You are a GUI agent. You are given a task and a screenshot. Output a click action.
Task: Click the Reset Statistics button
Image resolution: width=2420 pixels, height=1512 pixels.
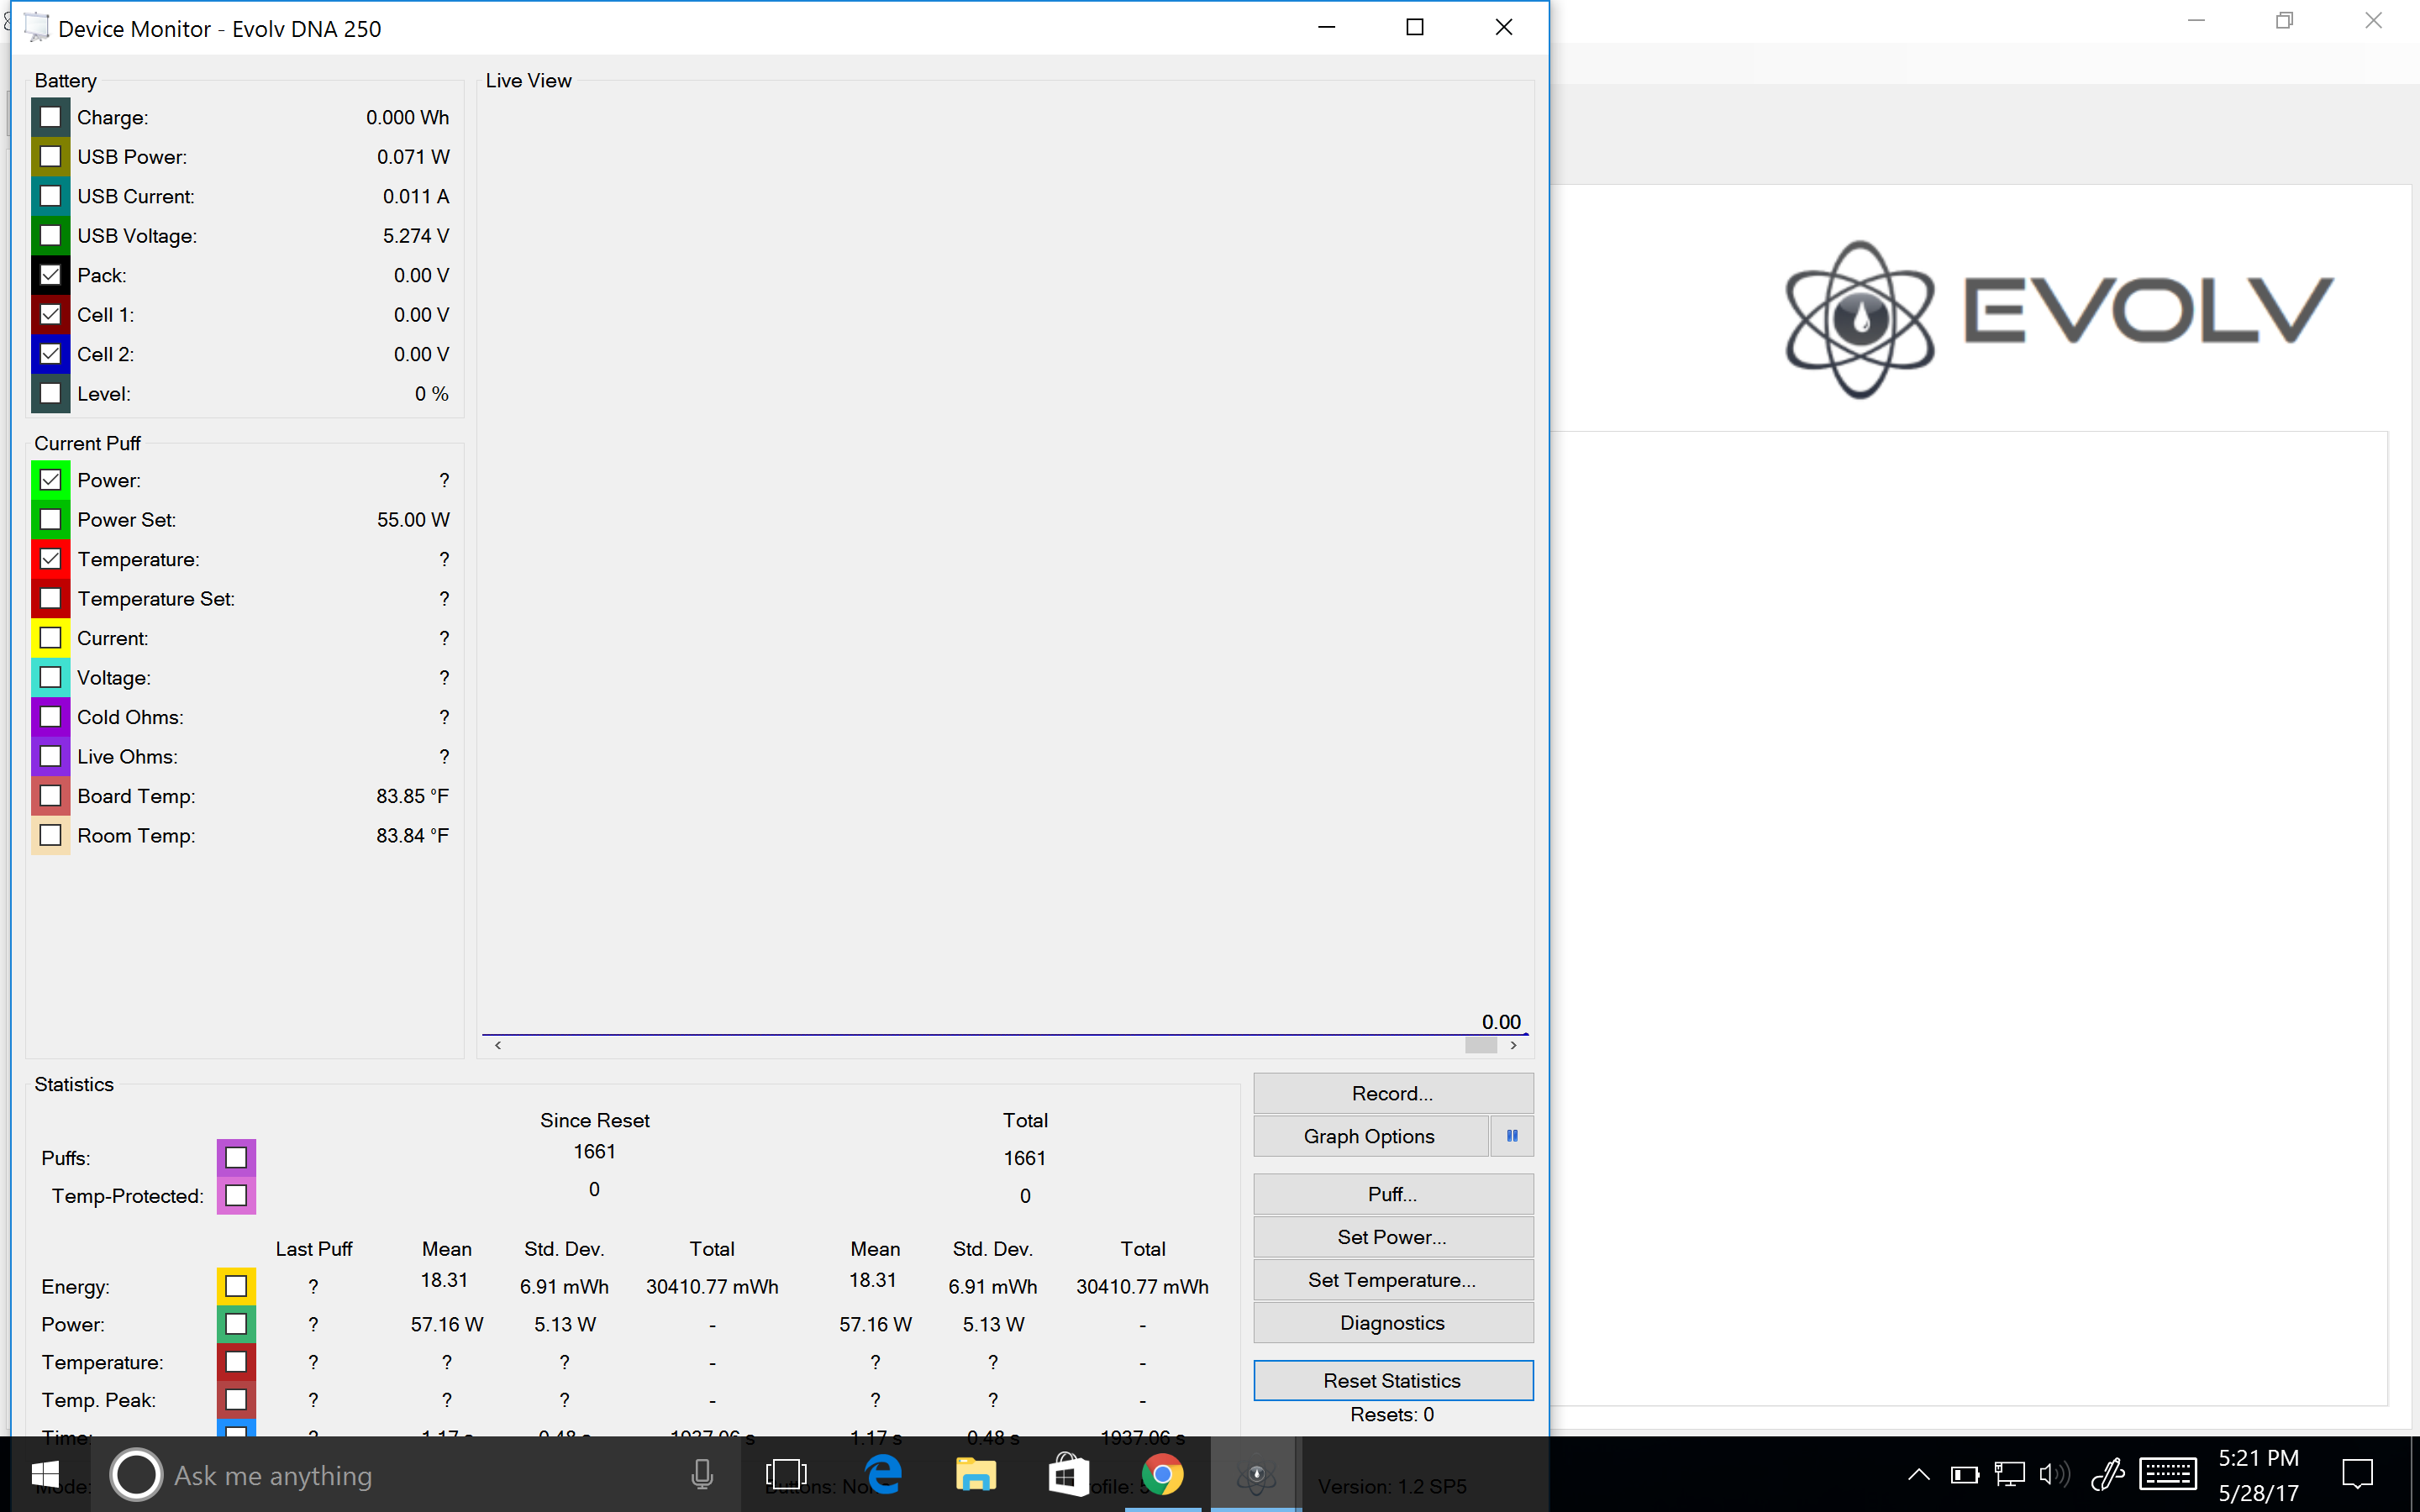click(1392, 1380)
